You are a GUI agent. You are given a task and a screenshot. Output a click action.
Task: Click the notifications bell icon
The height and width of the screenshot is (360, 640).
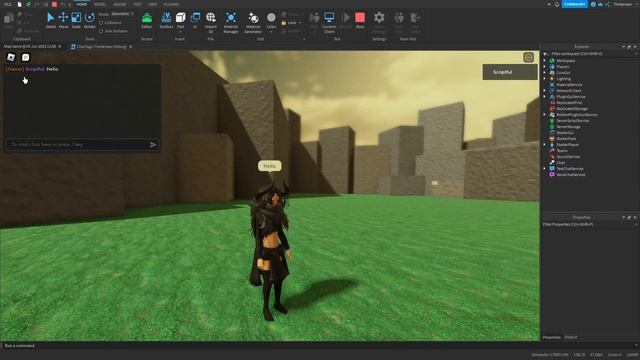(557, 4)
